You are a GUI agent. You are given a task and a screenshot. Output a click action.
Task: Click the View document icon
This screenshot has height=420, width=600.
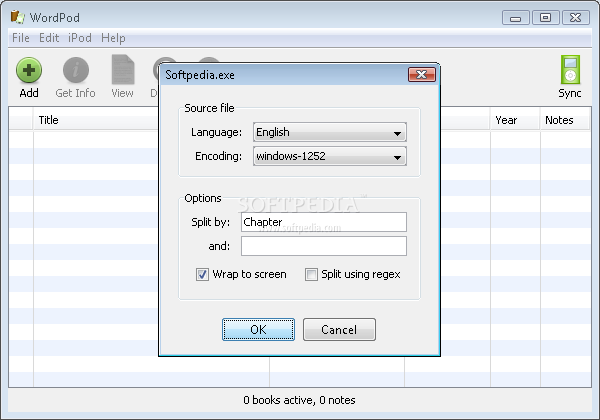pyautogui.click(x=122, y=72)
